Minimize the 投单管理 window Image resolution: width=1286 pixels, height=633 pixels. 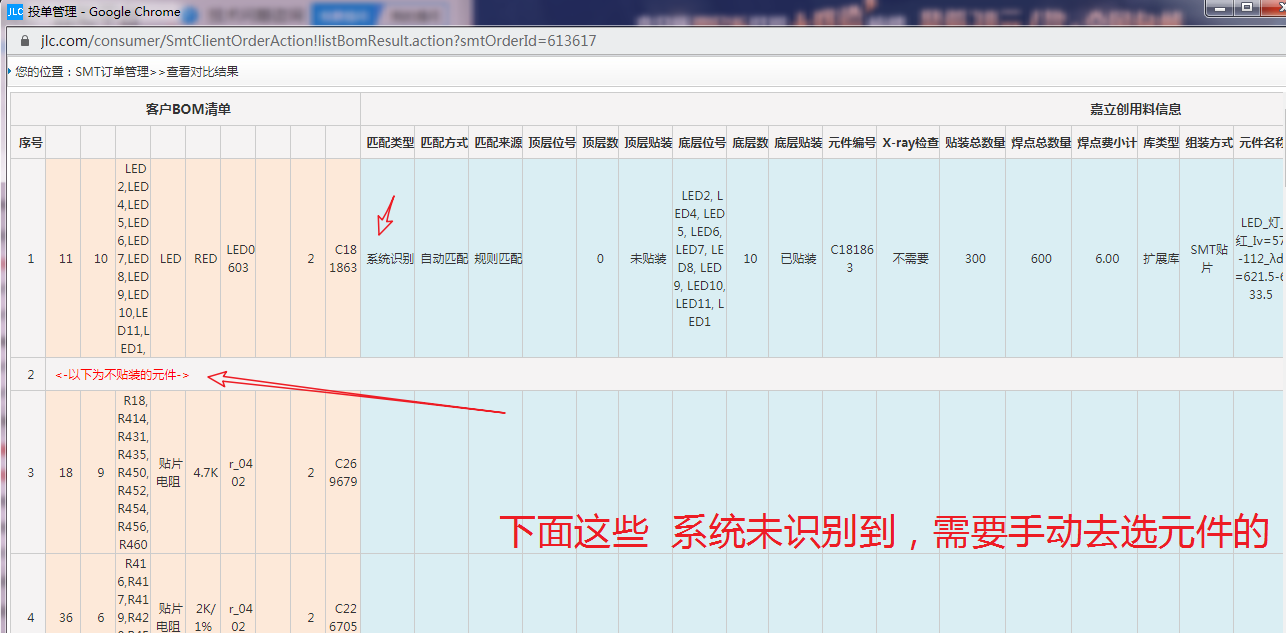(x=1220, y=7)
